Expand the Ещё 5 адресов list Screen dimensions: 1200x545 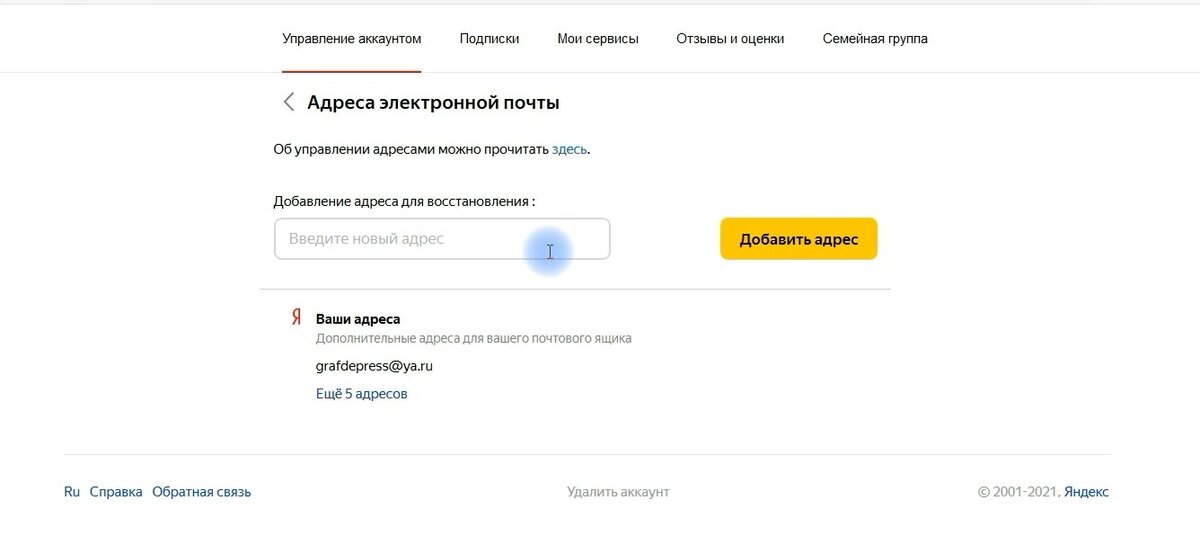[362, 394]
